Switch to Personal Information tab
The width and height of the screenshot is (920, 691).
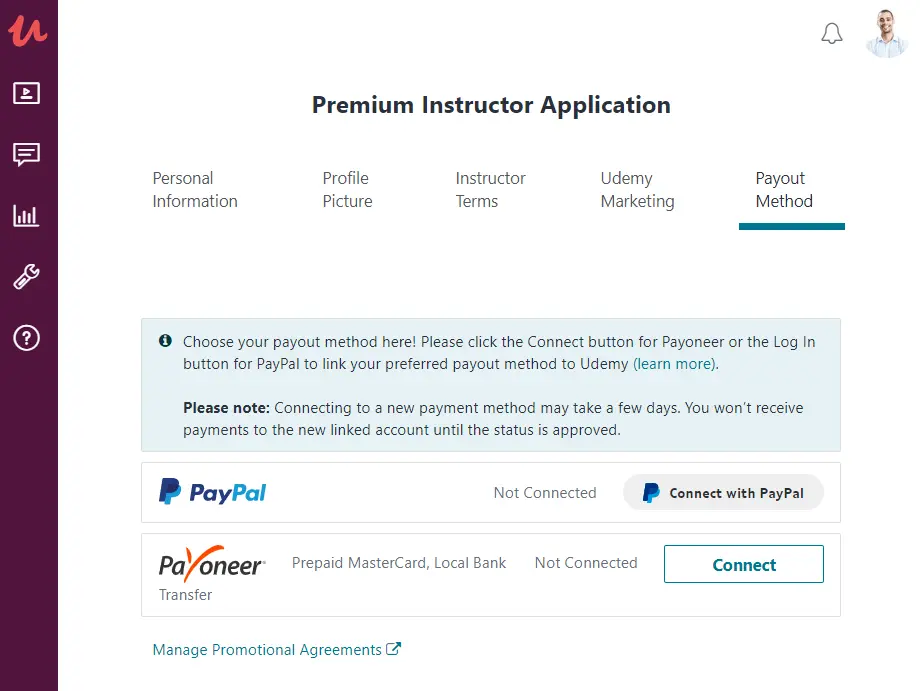195,190
